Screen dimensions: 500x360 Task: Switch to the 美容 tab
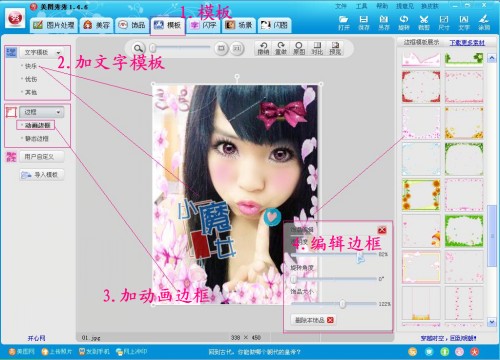97,25
